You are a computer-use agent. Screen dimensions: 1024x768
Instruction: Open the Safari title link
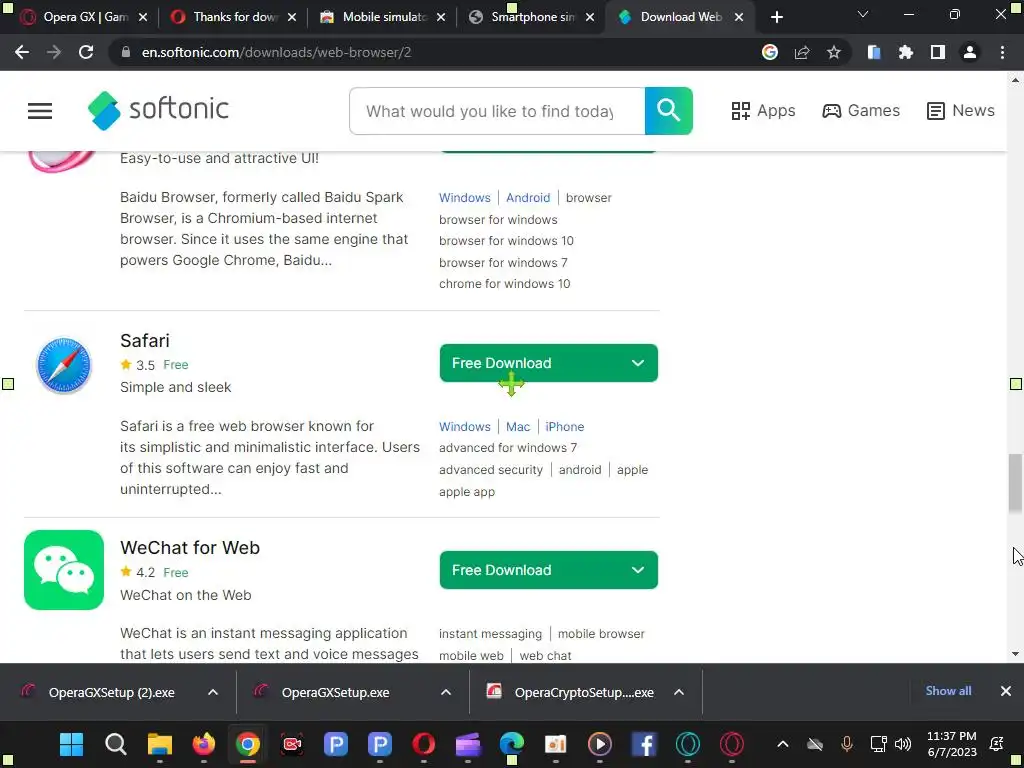144,340
